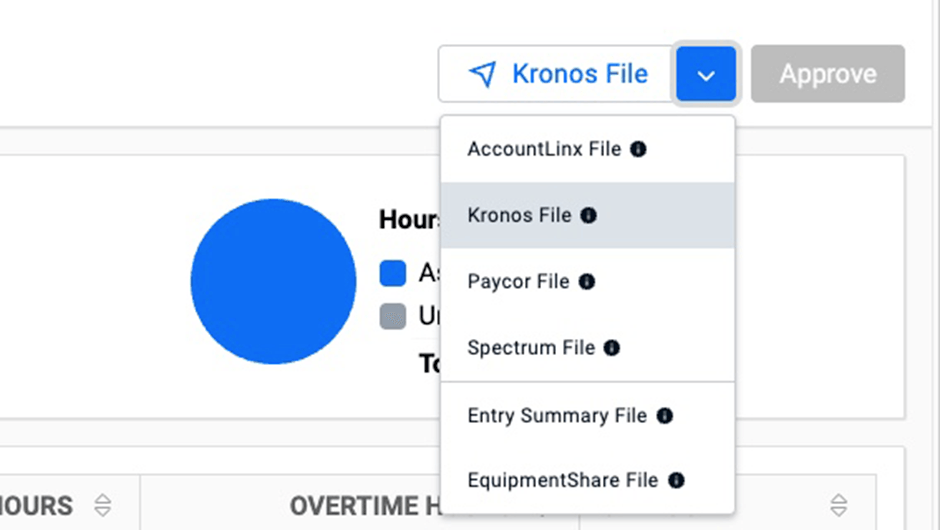Viewport: 940px width, 530px height.
Task: Click the Kronos File export button
Action: click(557, 74)
